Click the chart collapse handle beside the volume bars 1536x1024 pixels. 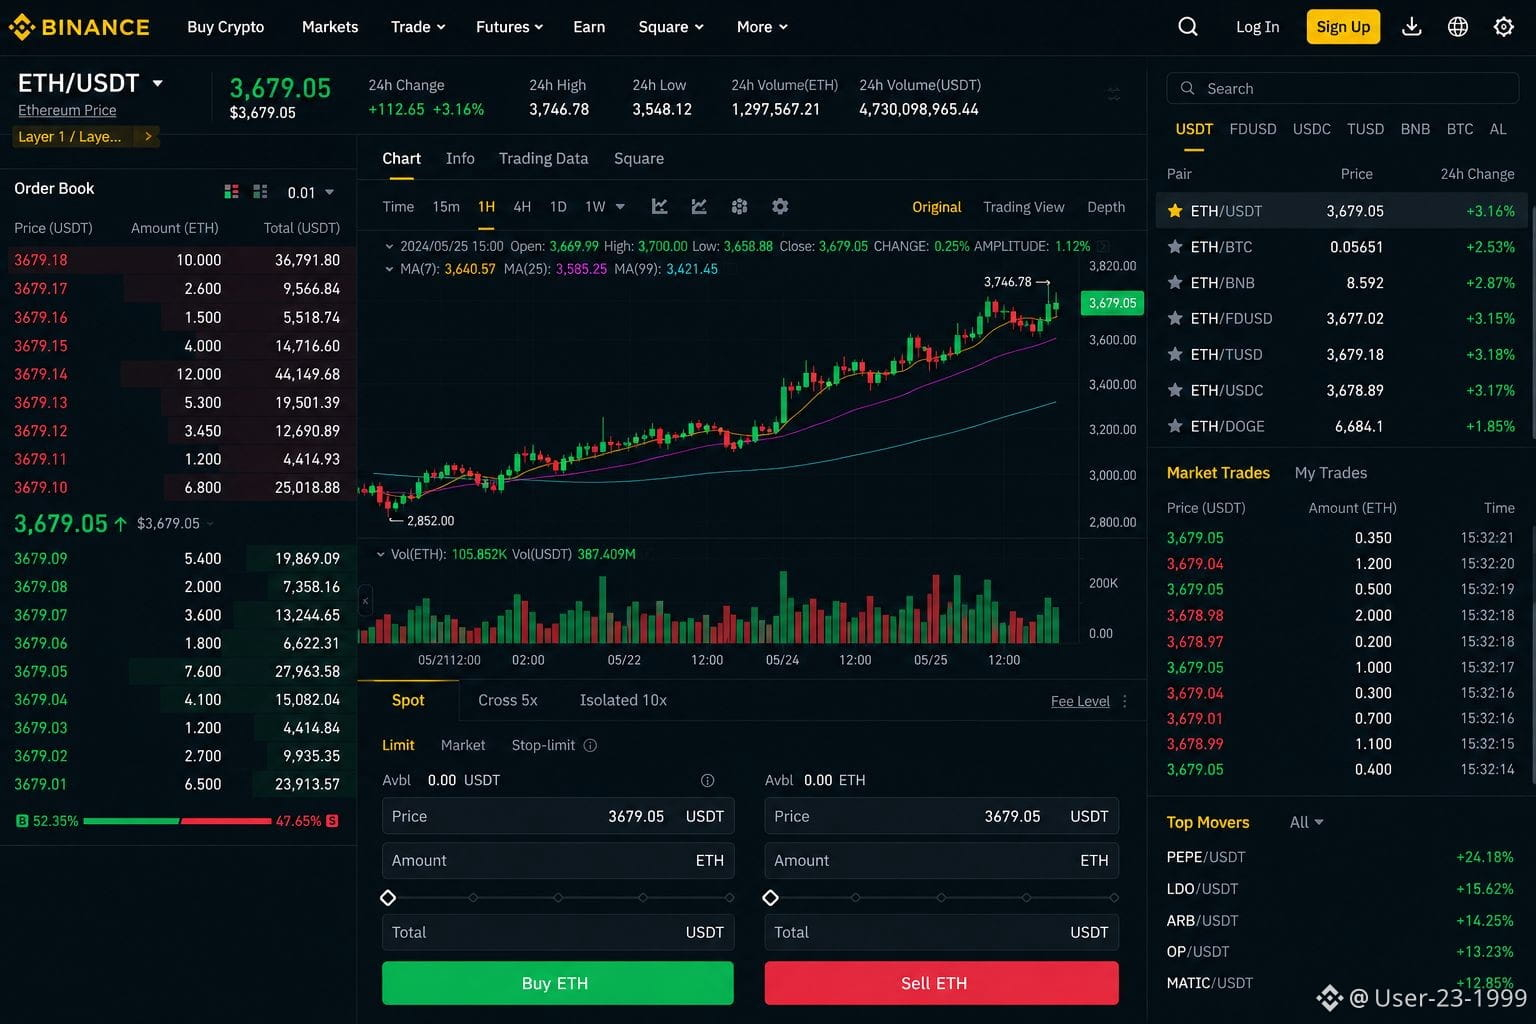pos(365,601)
